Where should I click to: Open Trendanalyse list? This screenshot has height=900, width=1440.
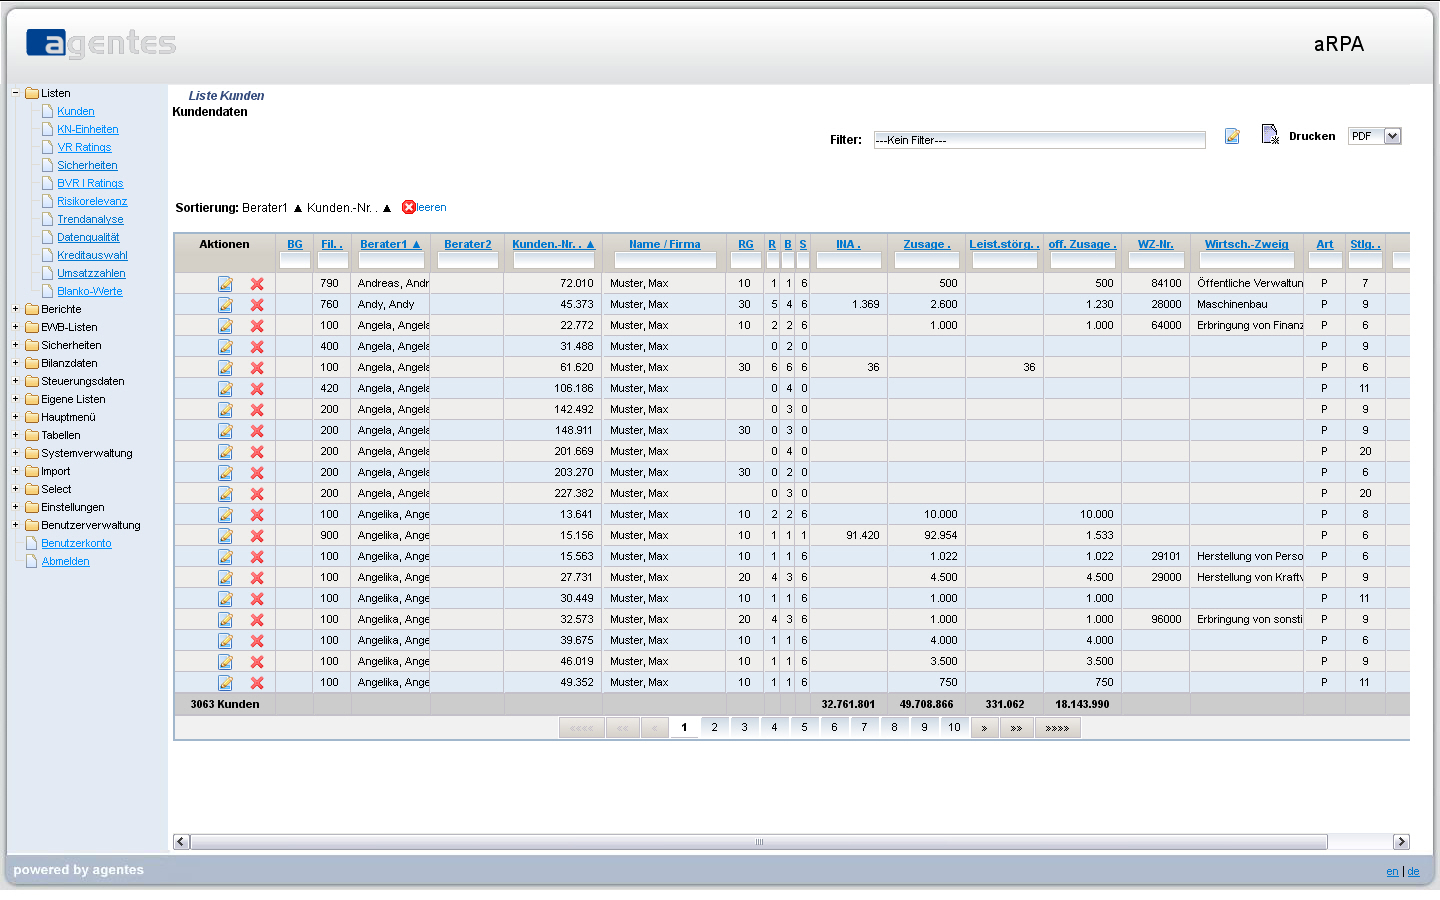pyautogui.click(x=90, y=219)
